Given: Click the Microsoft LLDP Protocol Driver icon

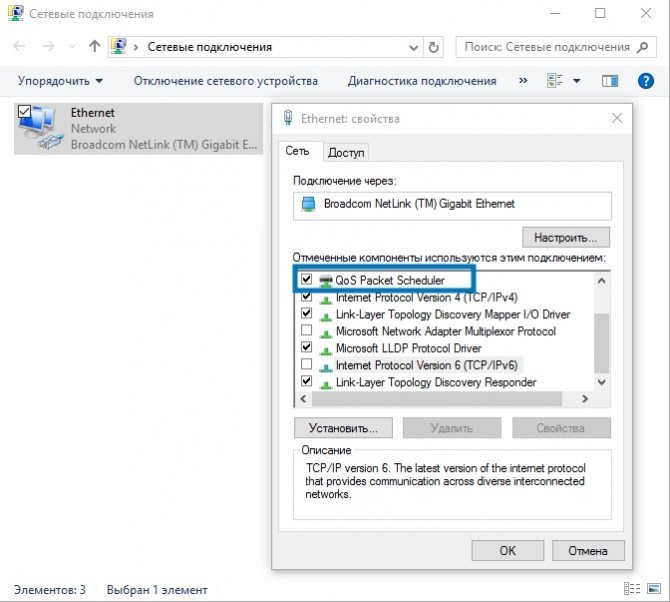Looking at the screenshot, I should pos(326,350).
